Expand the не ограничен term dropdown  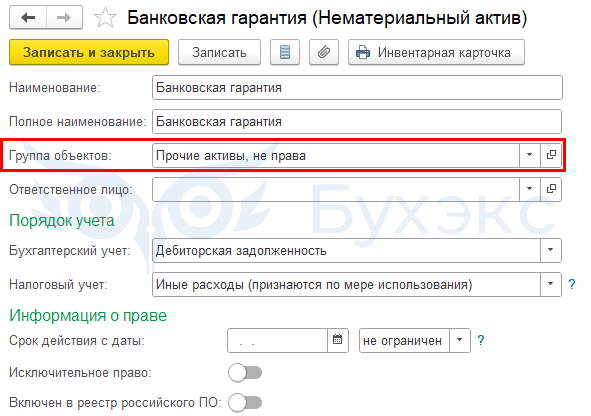(x=459, y=340)
